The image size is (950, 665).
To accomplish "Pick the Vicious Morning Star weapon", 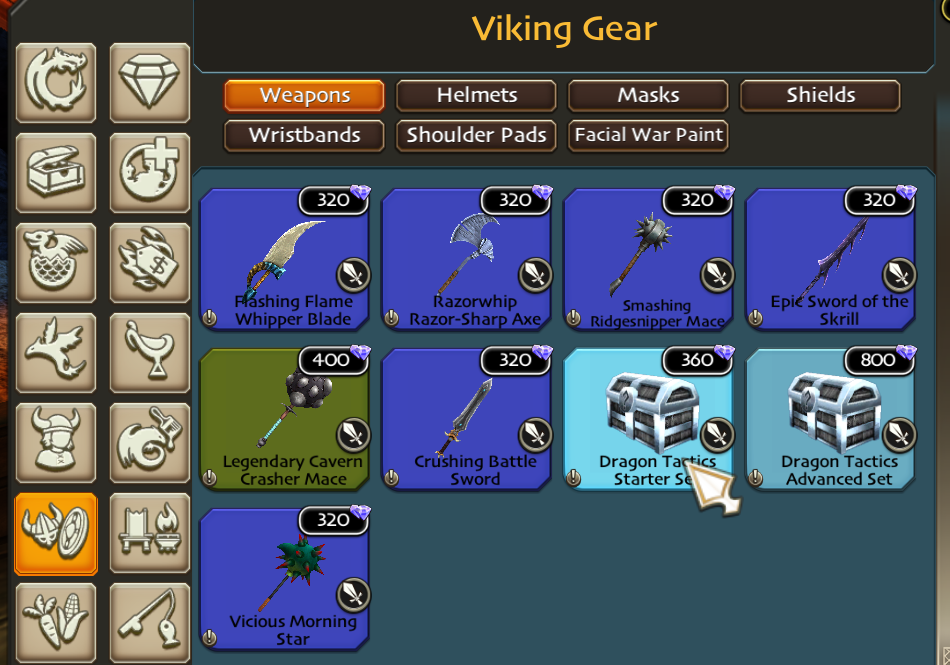I will pos(285,579).
